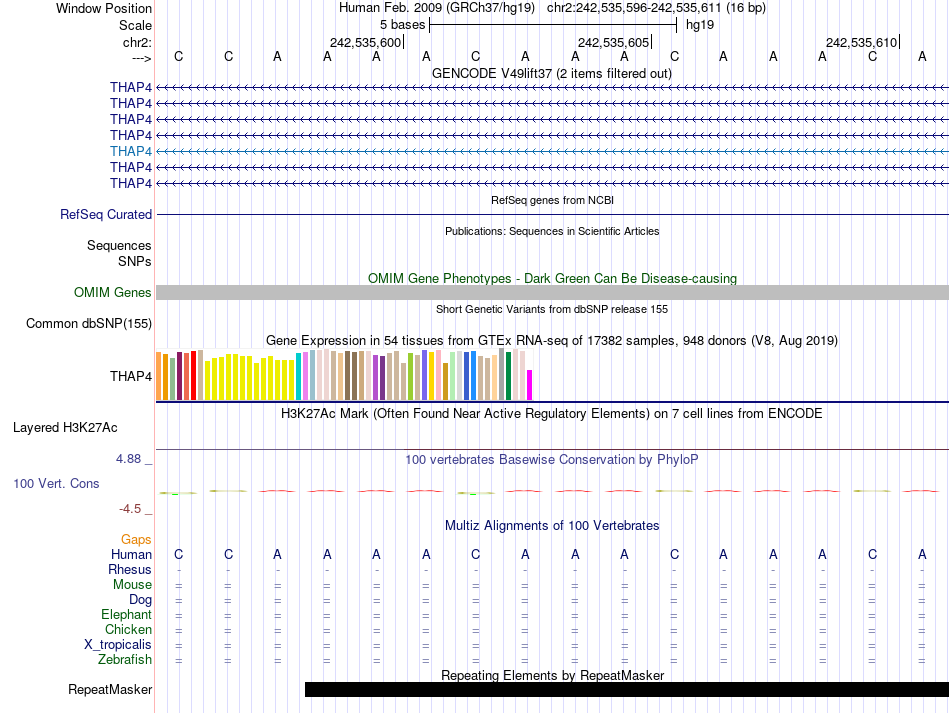
Task: Select the X_tropicalis alignment row label
Action: tap(118, 645)
